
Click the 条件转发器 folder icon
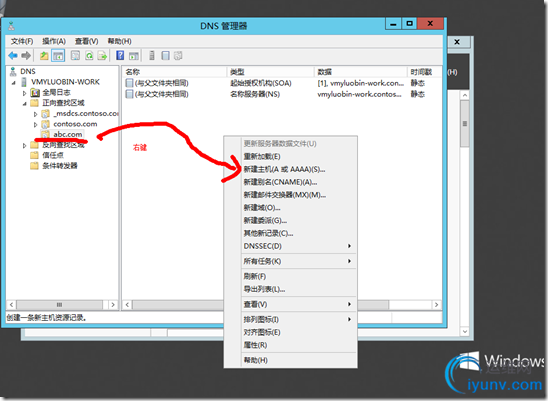[x=34, y=166]
